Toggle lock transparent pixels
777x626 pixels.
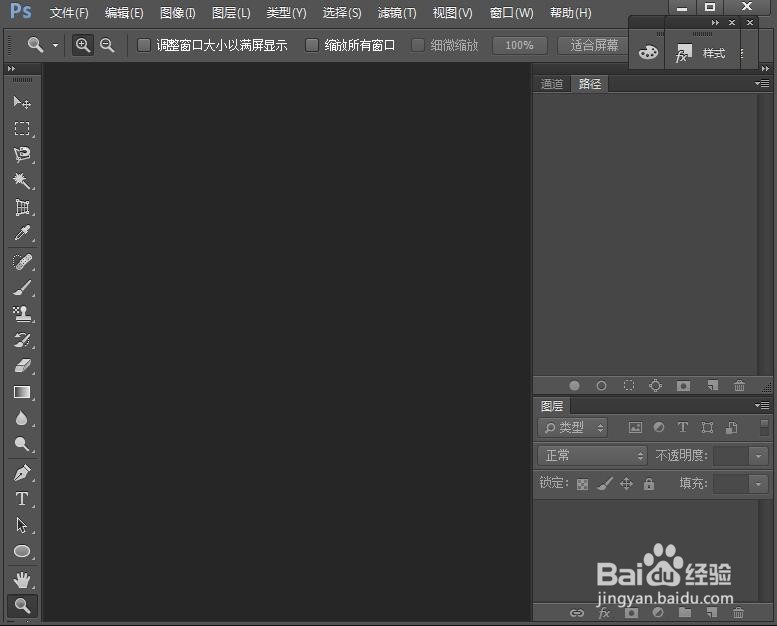coord(582,484)
